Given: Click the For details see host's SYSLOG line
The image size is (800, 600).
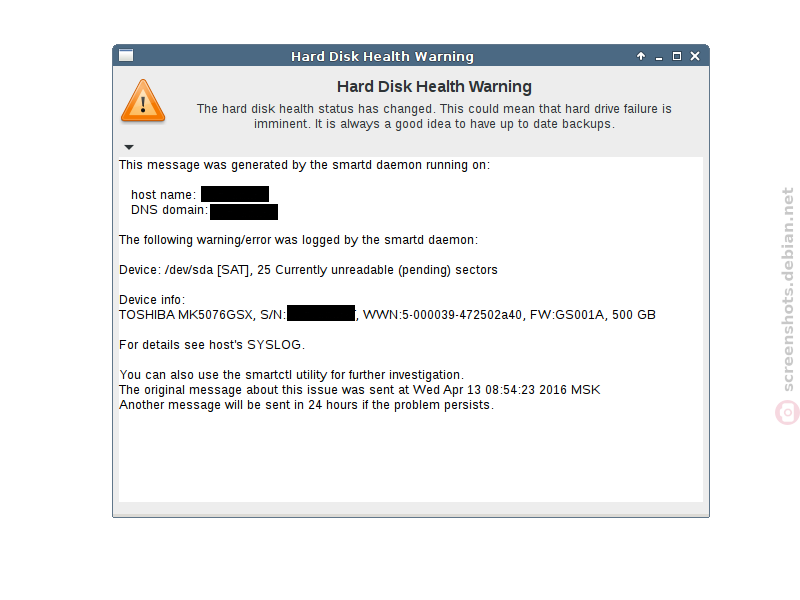Looking at the screenshot, I should (212, 345).
